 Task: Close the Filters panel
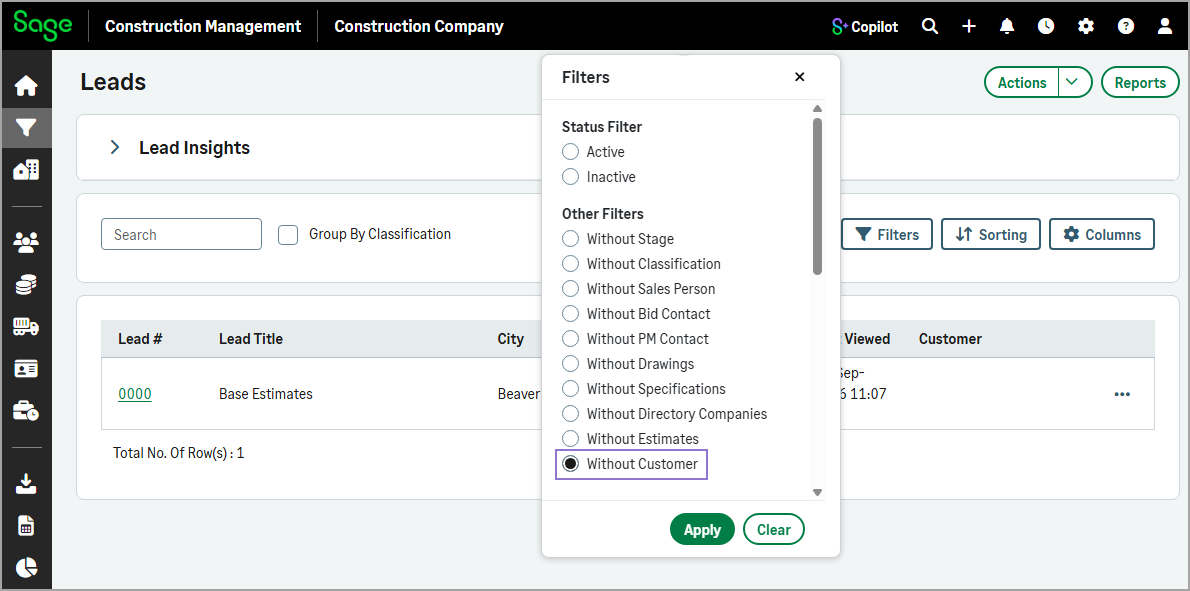coord(799,77)
